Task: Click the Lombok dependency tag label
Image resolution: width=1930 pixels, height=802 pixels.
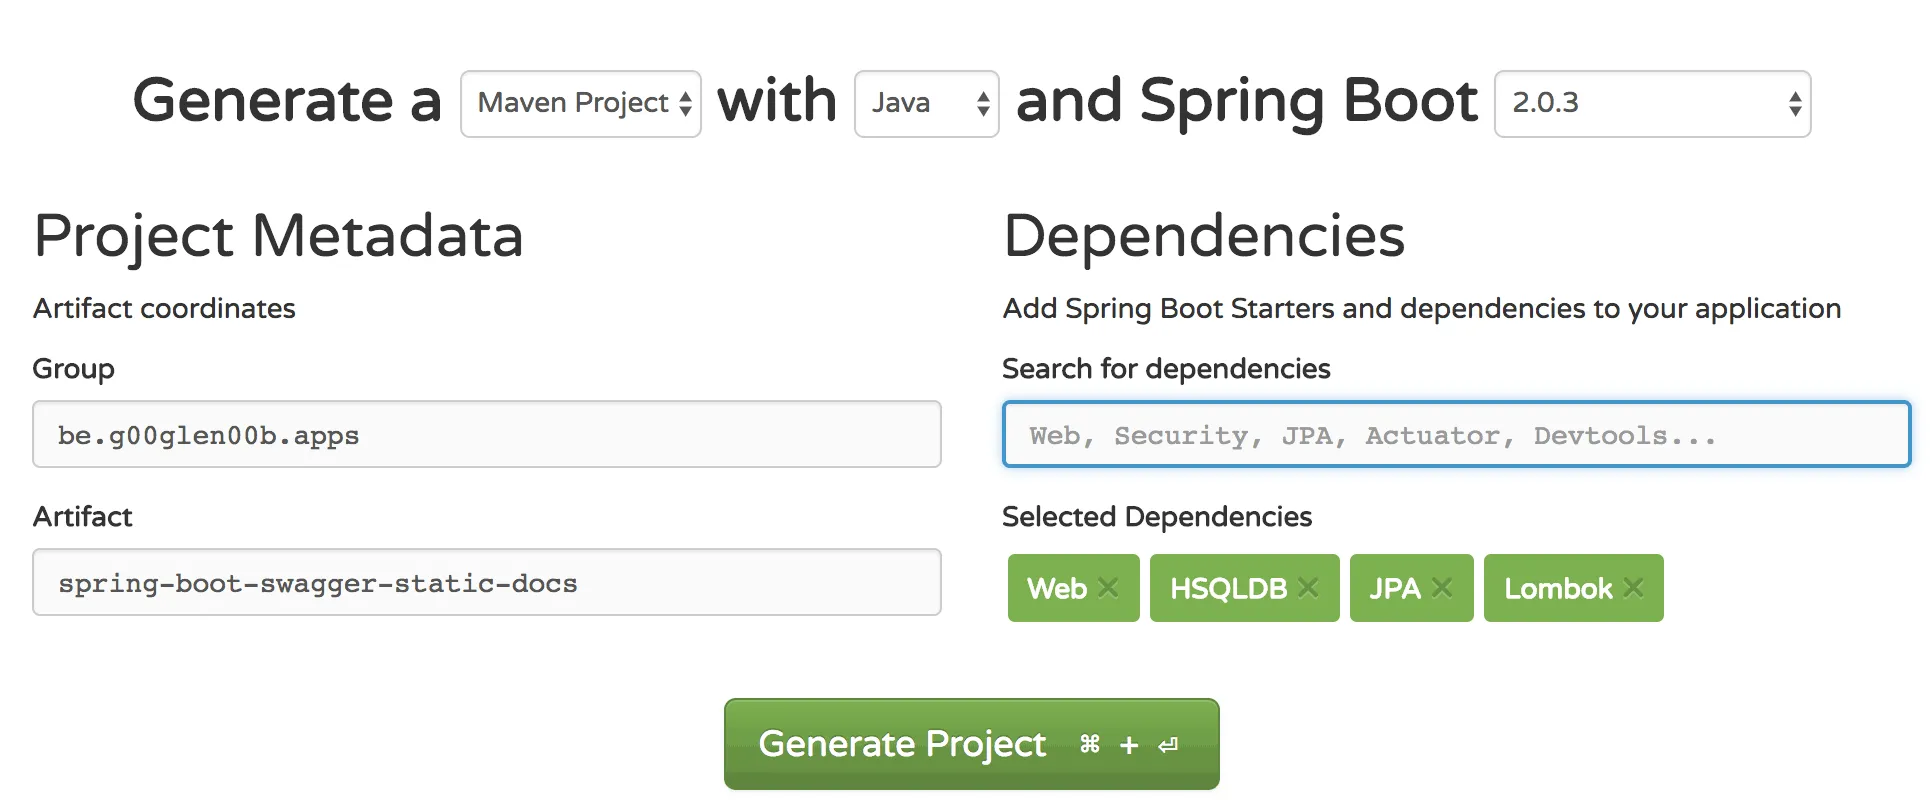Action: (x=1558, y=588)
